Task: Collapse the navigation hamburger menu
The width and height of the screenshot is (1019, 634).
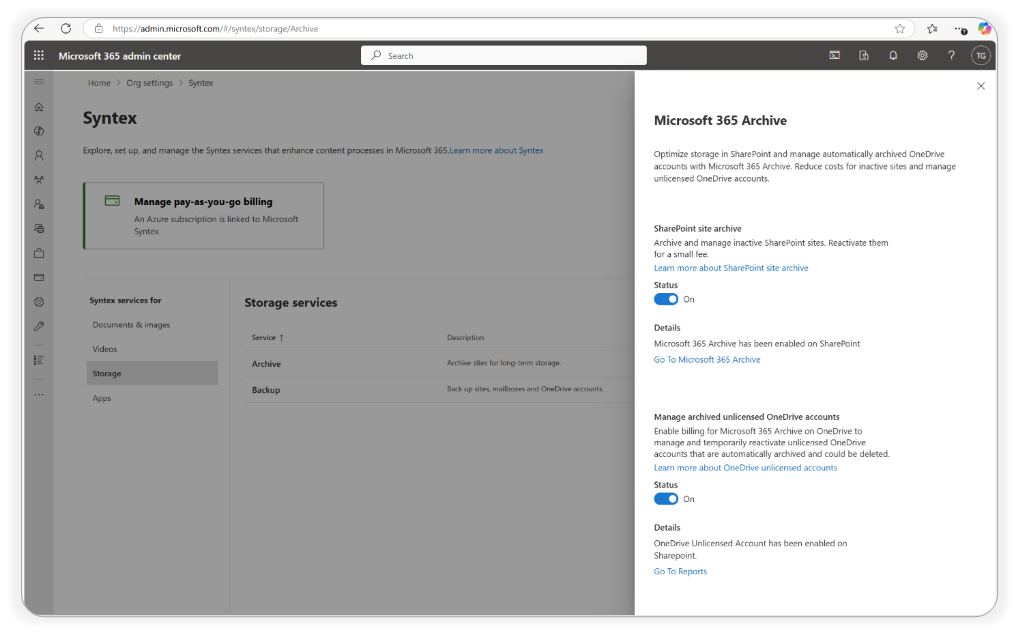Action: click(39, 82)
